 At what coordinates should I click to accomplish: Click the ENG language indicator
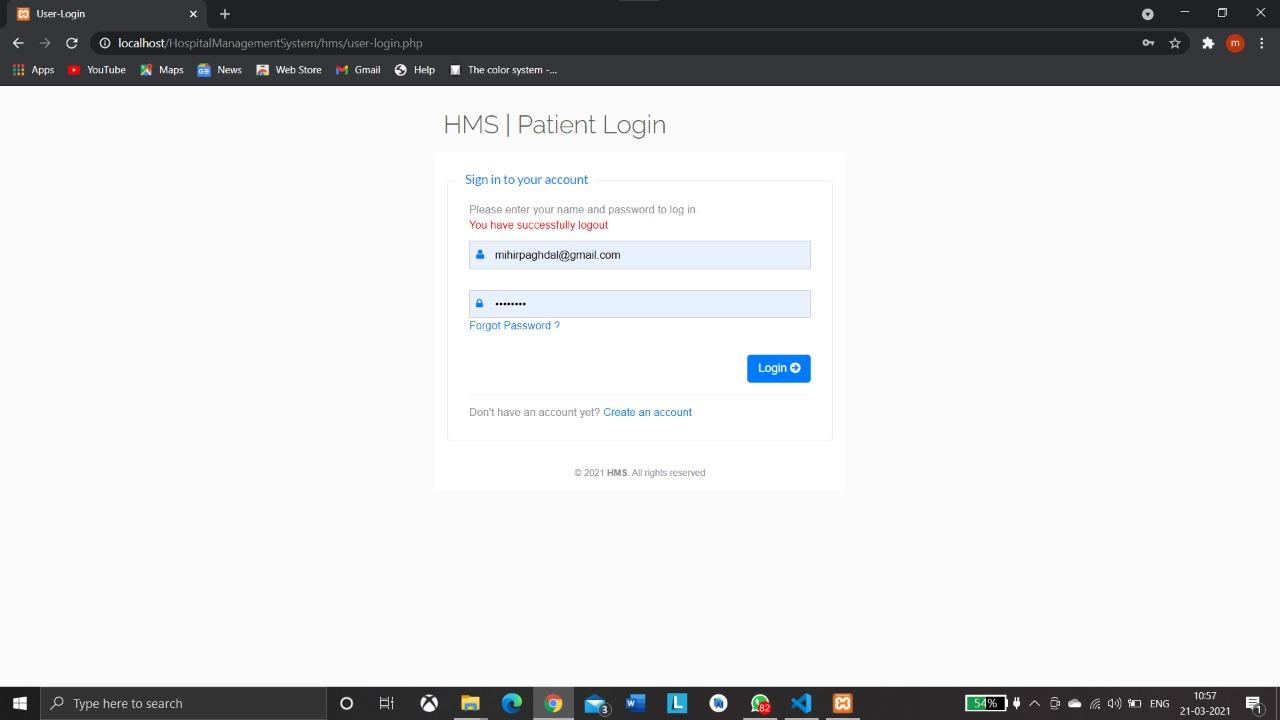[1160, 703]
